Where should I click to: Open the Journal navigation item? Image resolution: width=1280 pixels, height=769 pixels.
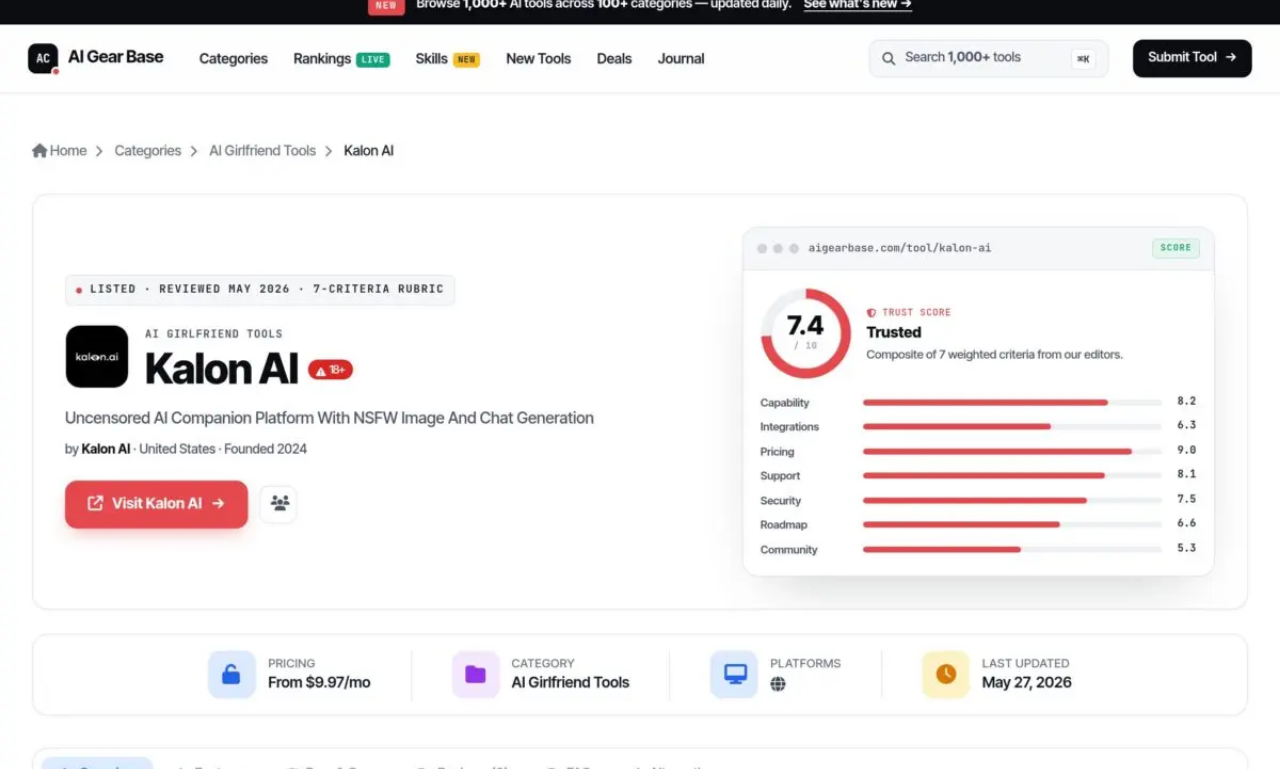[x=681, y=59]
